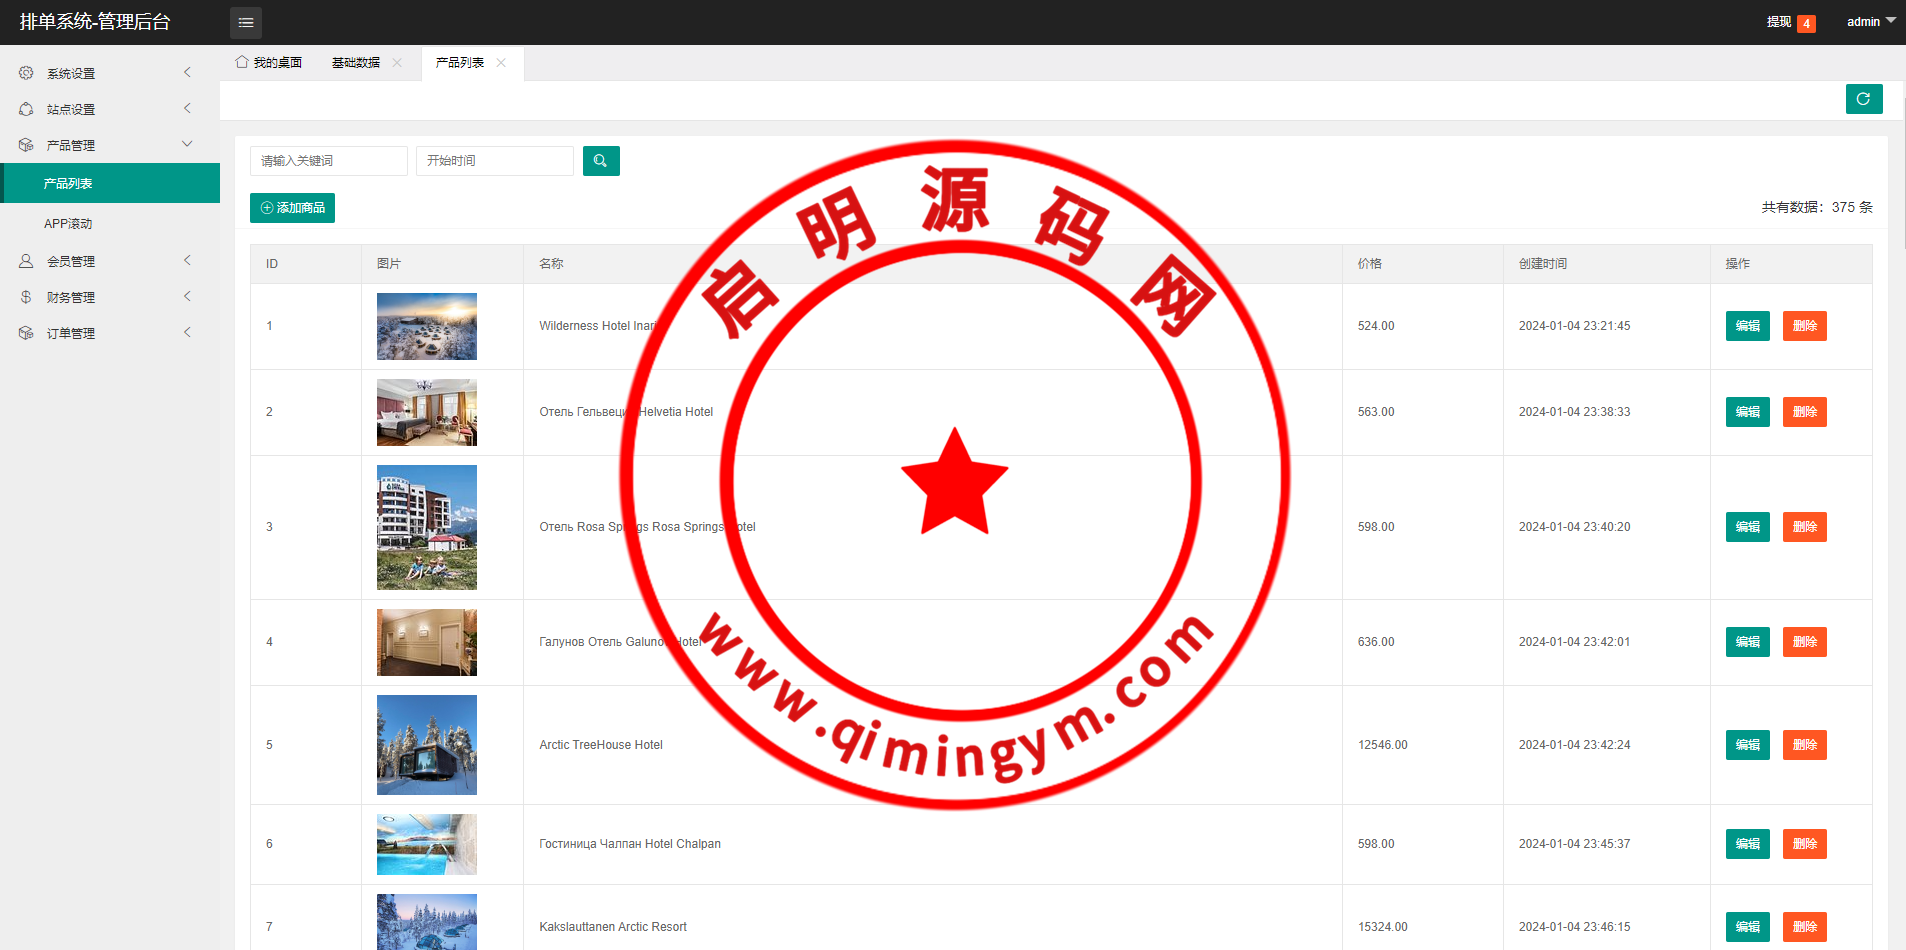
Task: Open the admin user dropdown
Action: (x=1869, y=22)
